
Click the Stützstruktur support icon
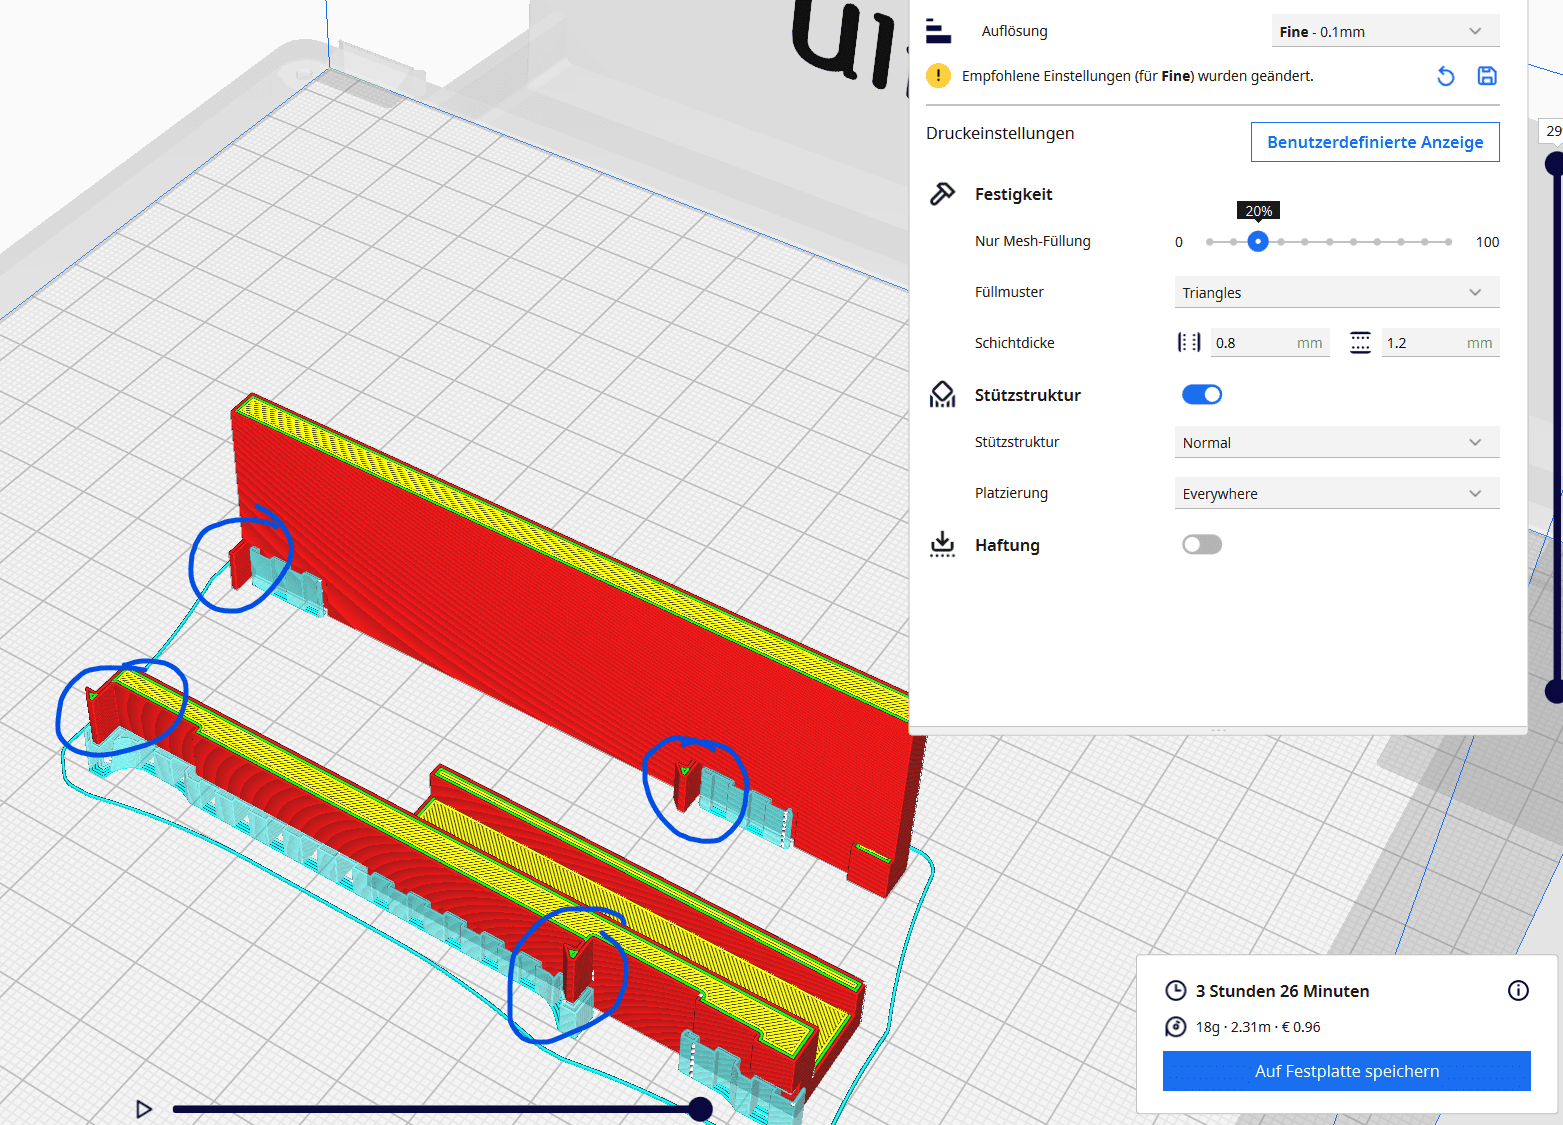click(942, 395)
